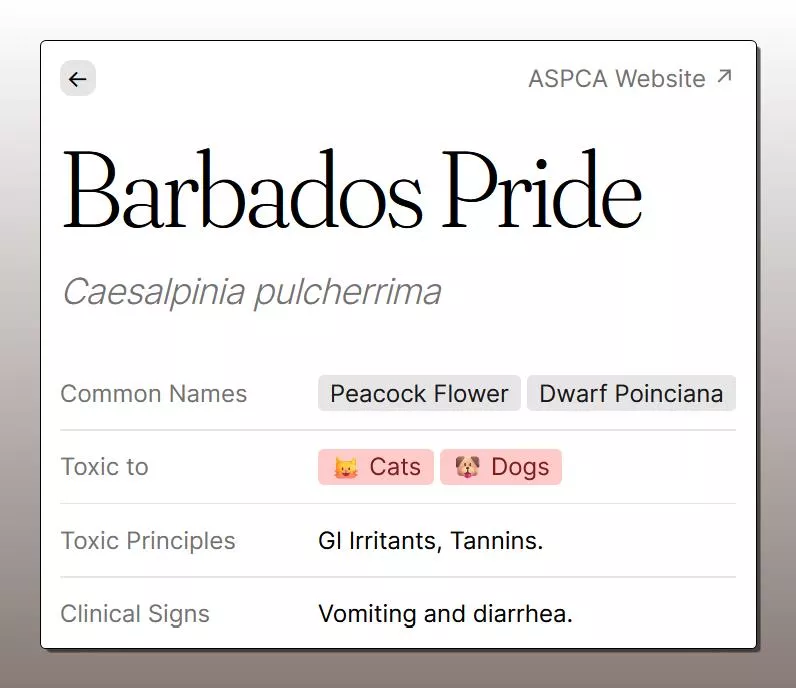Click the cat emoji icon

coord(346,467)
